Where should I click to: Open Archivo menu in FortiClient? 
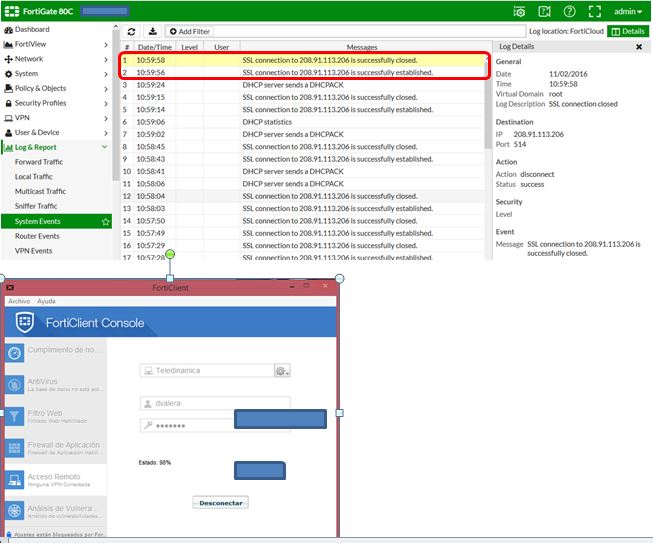[19, 301]
